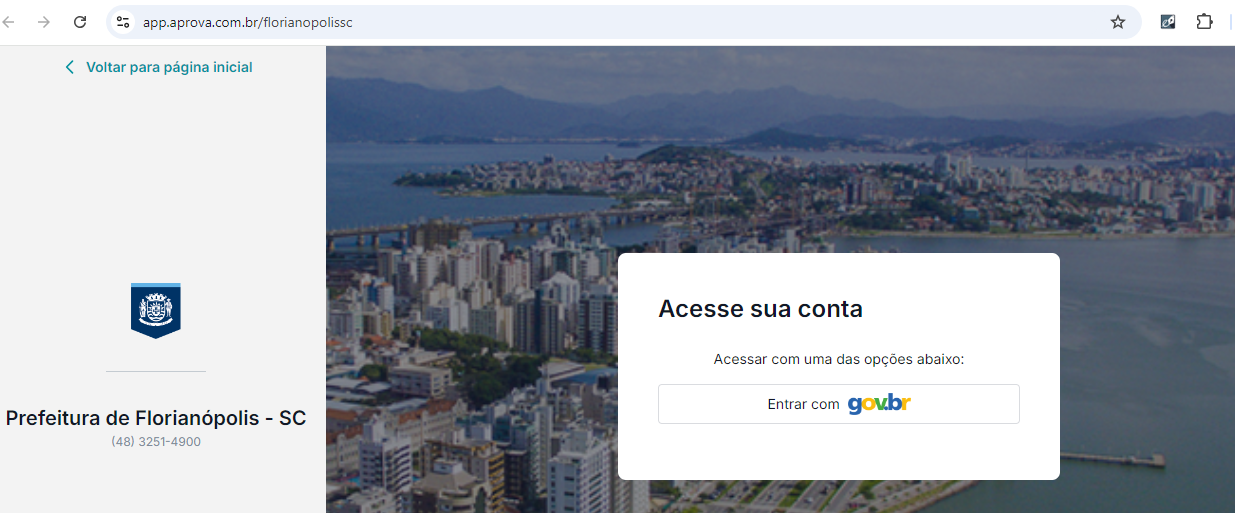1235x513 pixels.
Task: Click the phone number (48) 3251-4900
Action: point(156,442)
